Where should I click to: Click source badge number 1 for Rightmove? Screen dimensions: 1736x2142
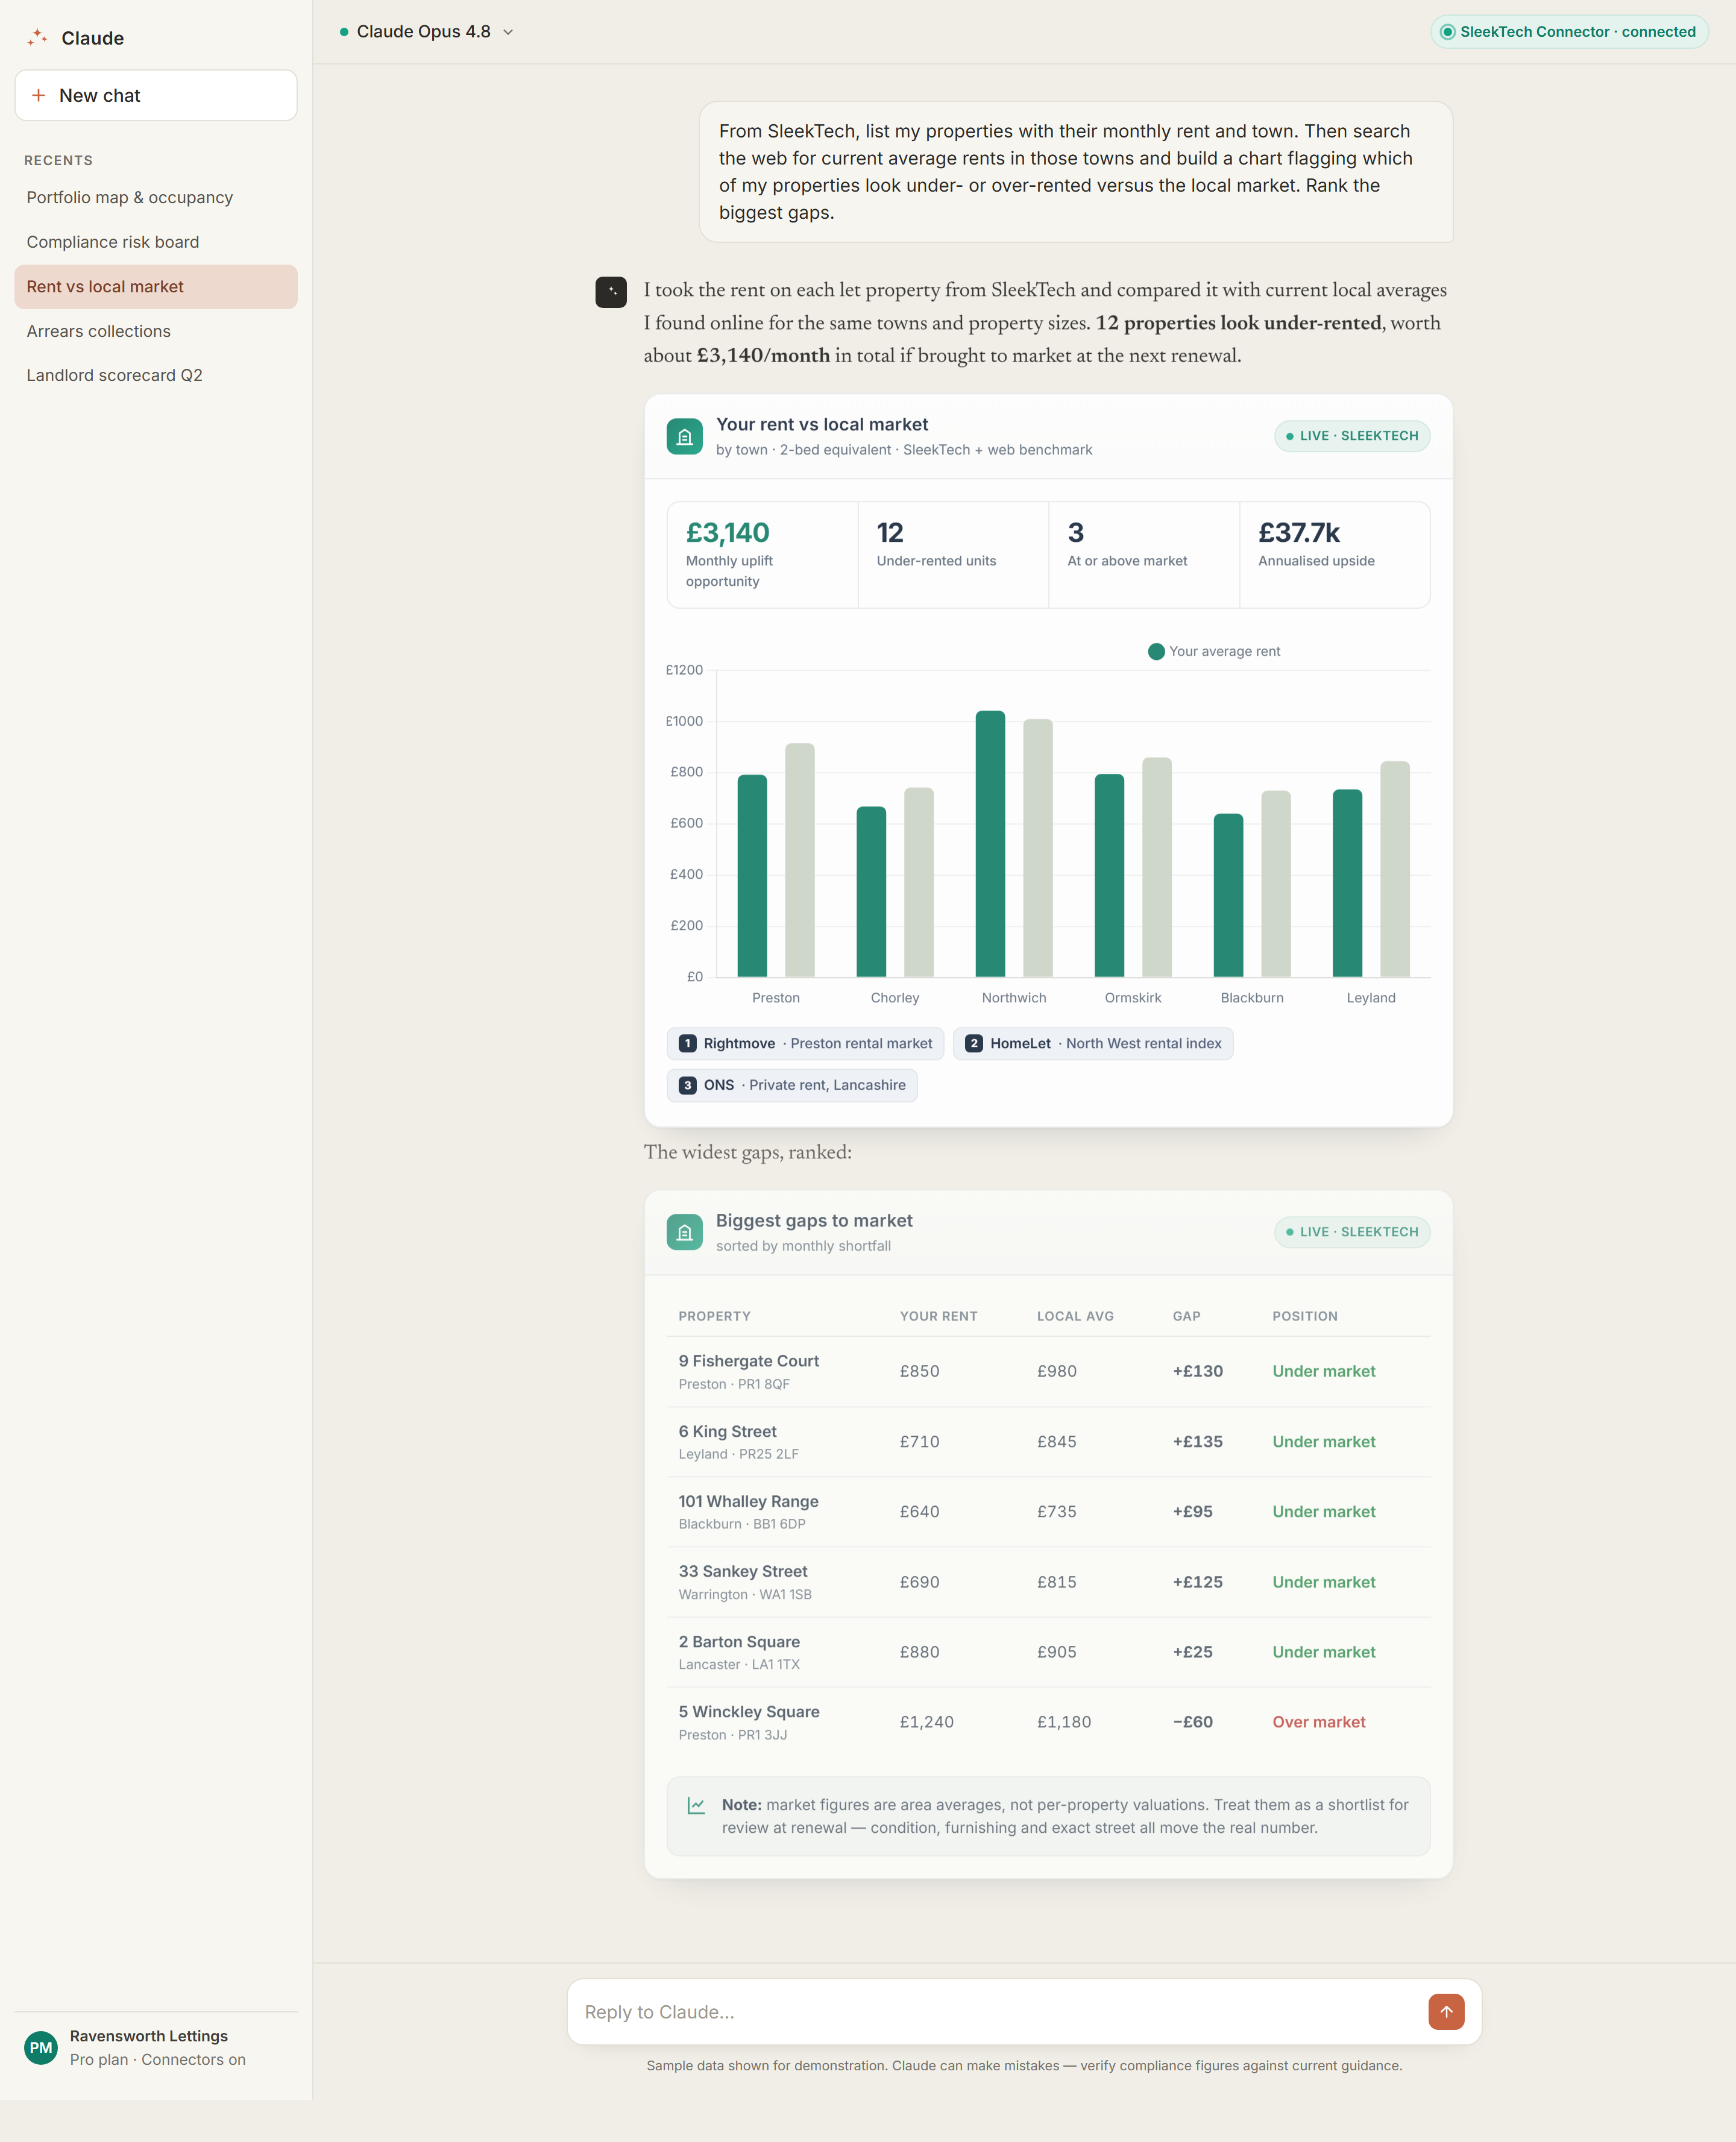pos(687,1043)
